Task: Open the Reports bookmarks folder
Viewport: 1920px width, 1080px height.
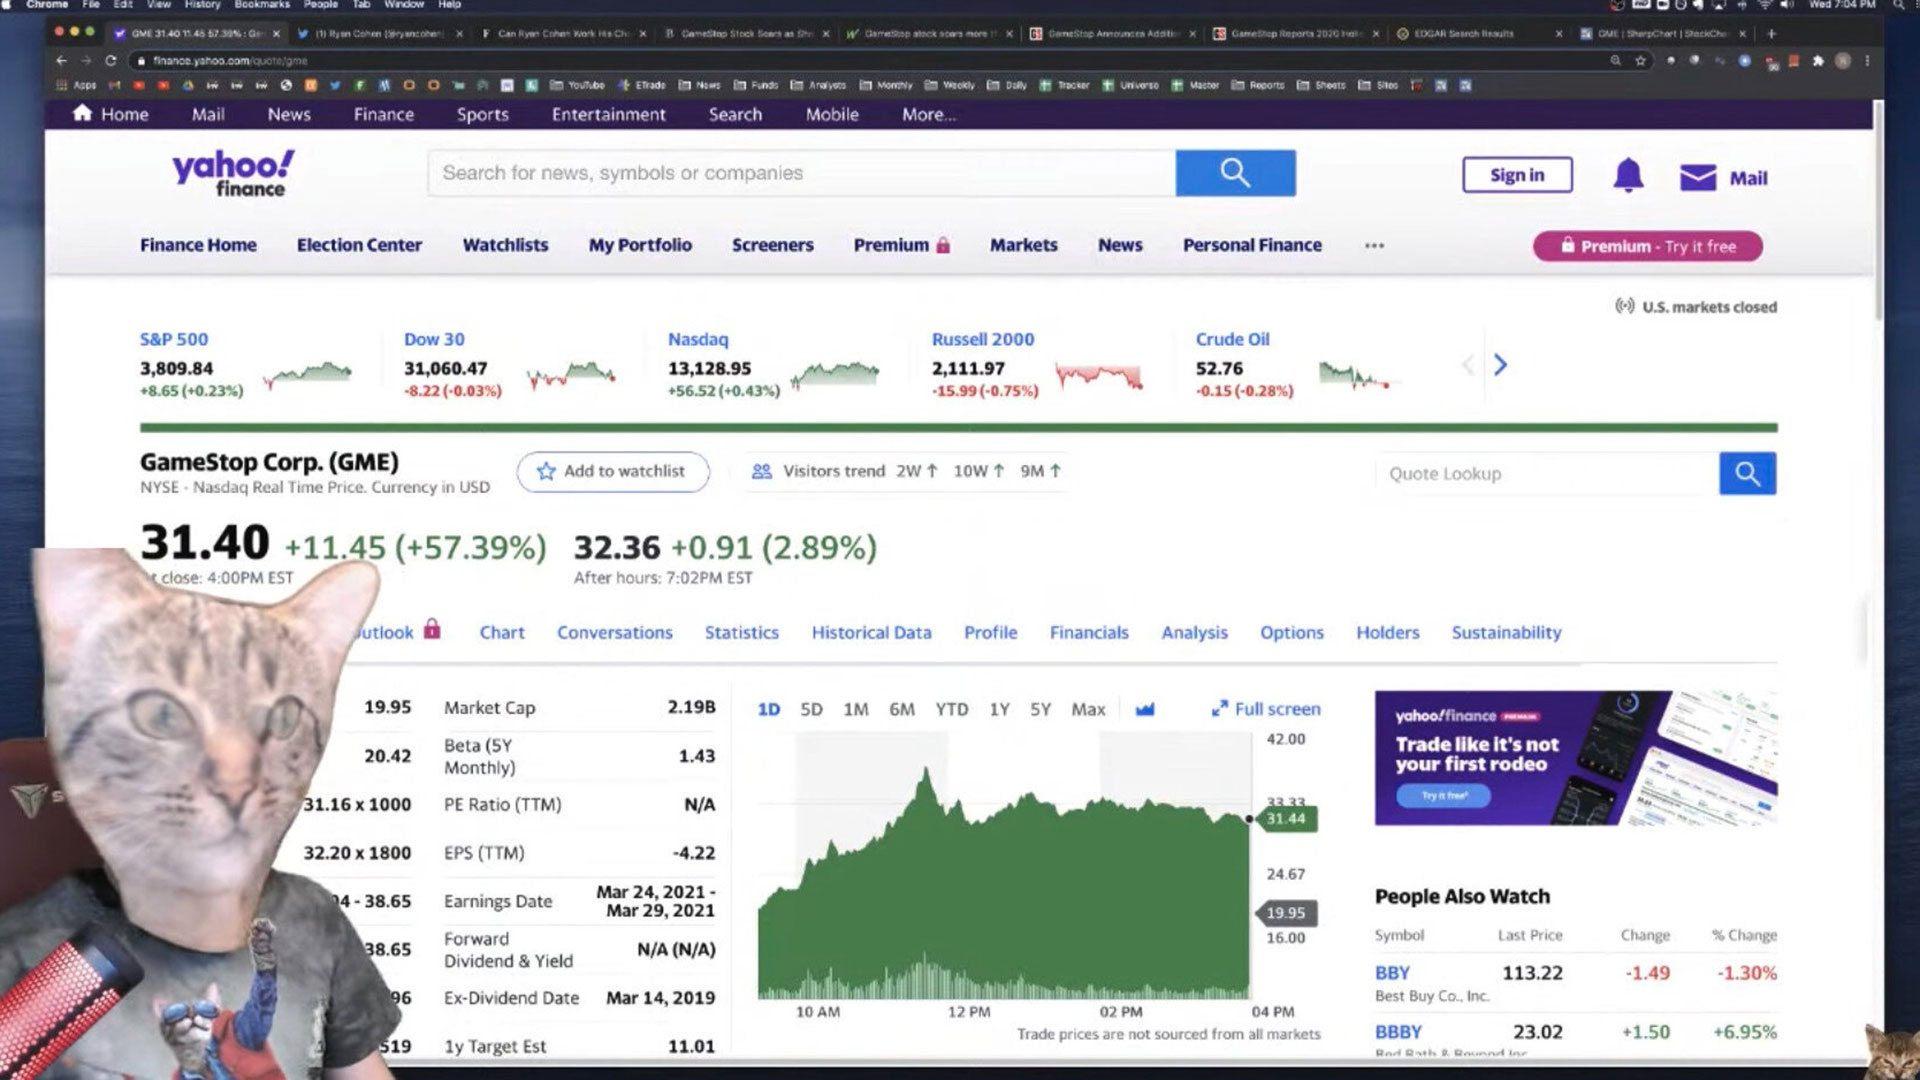Action: tap(1258, 85)
